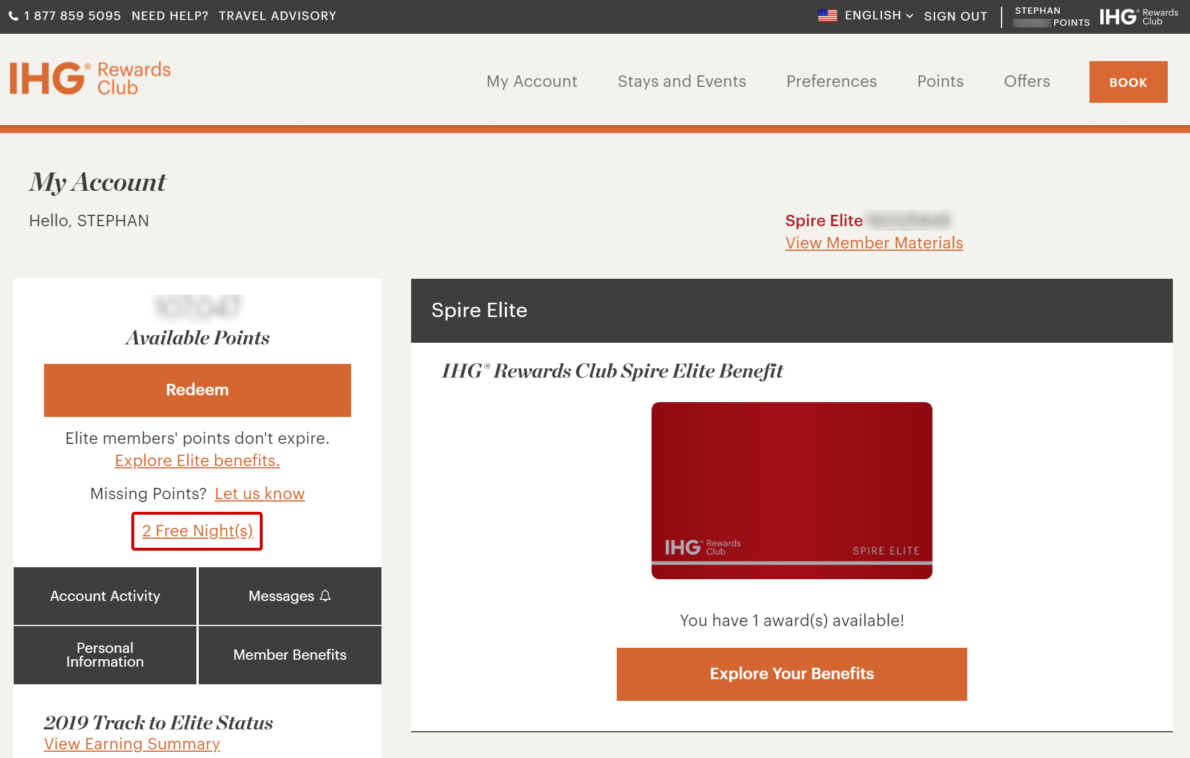Click the red Spire Elite card image
The image size is (1190, 758).
click(x=792, y=490)
